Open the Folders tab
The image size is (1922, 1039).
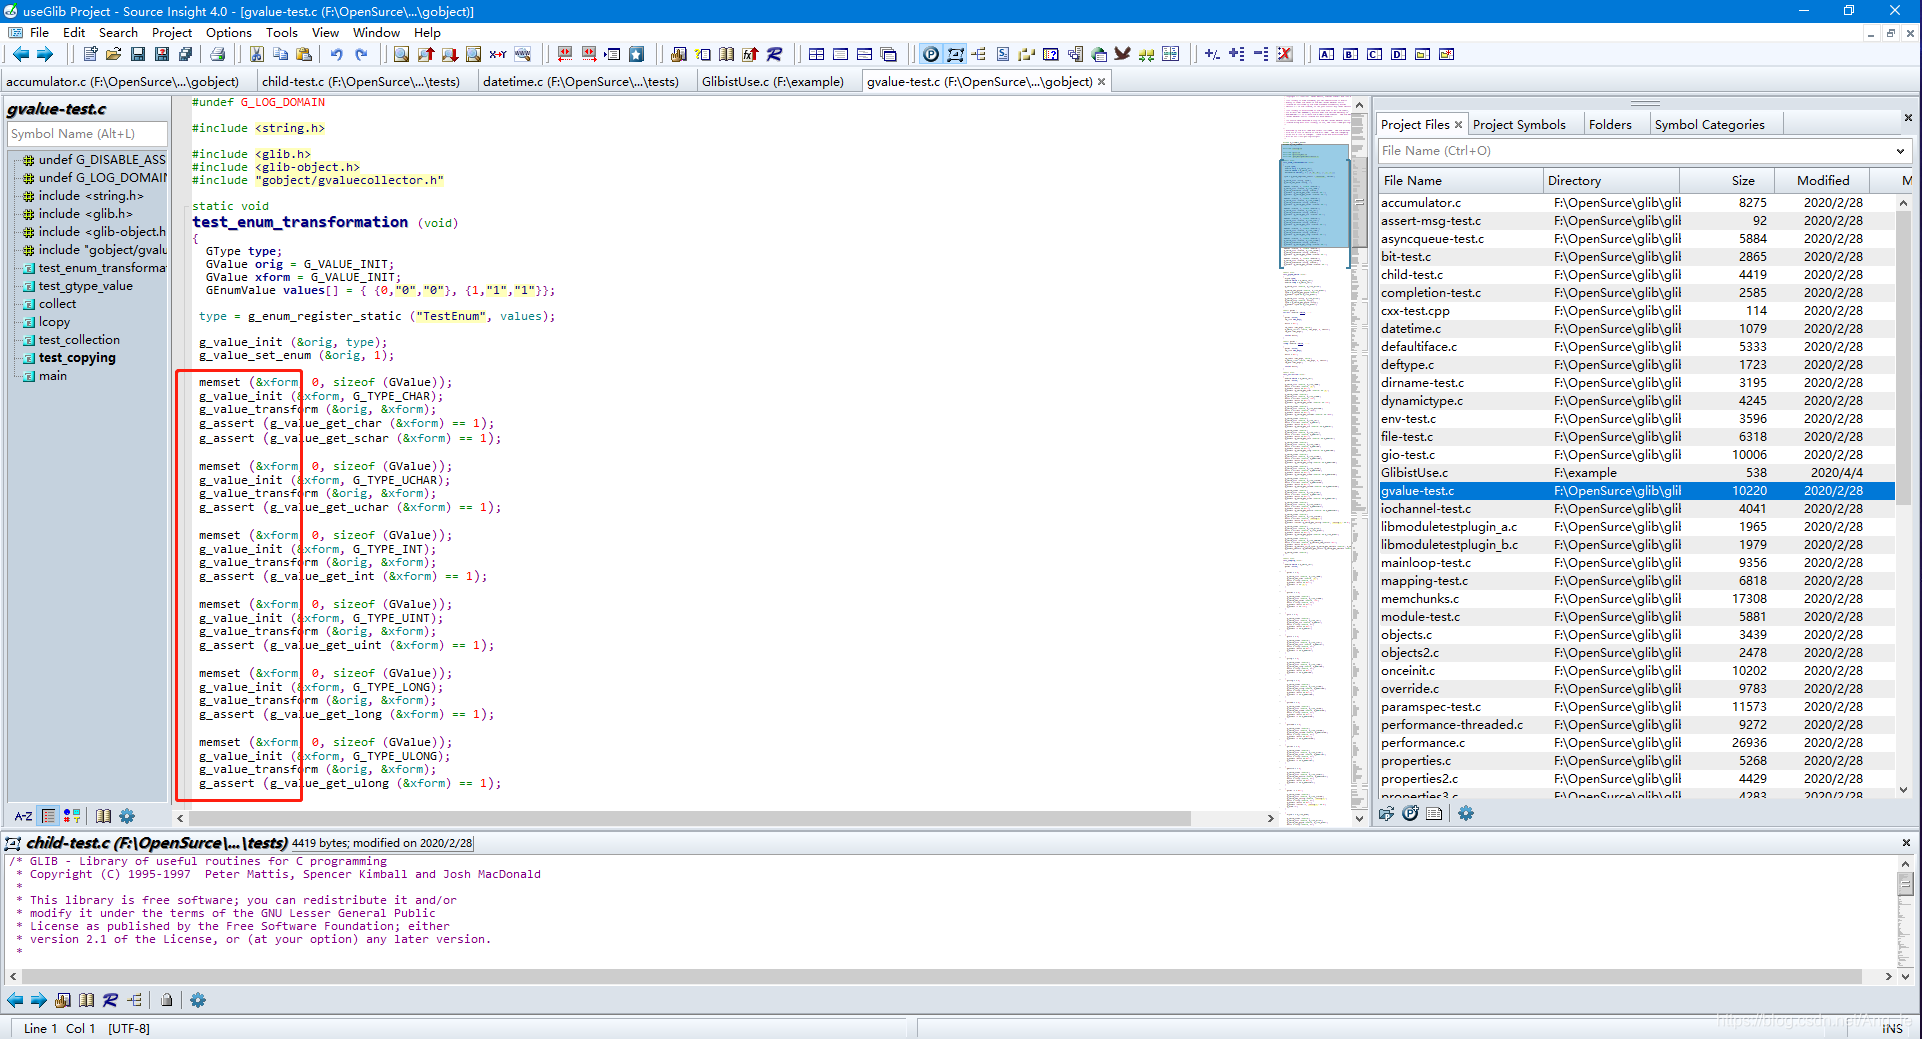(x=1610, y=125)
